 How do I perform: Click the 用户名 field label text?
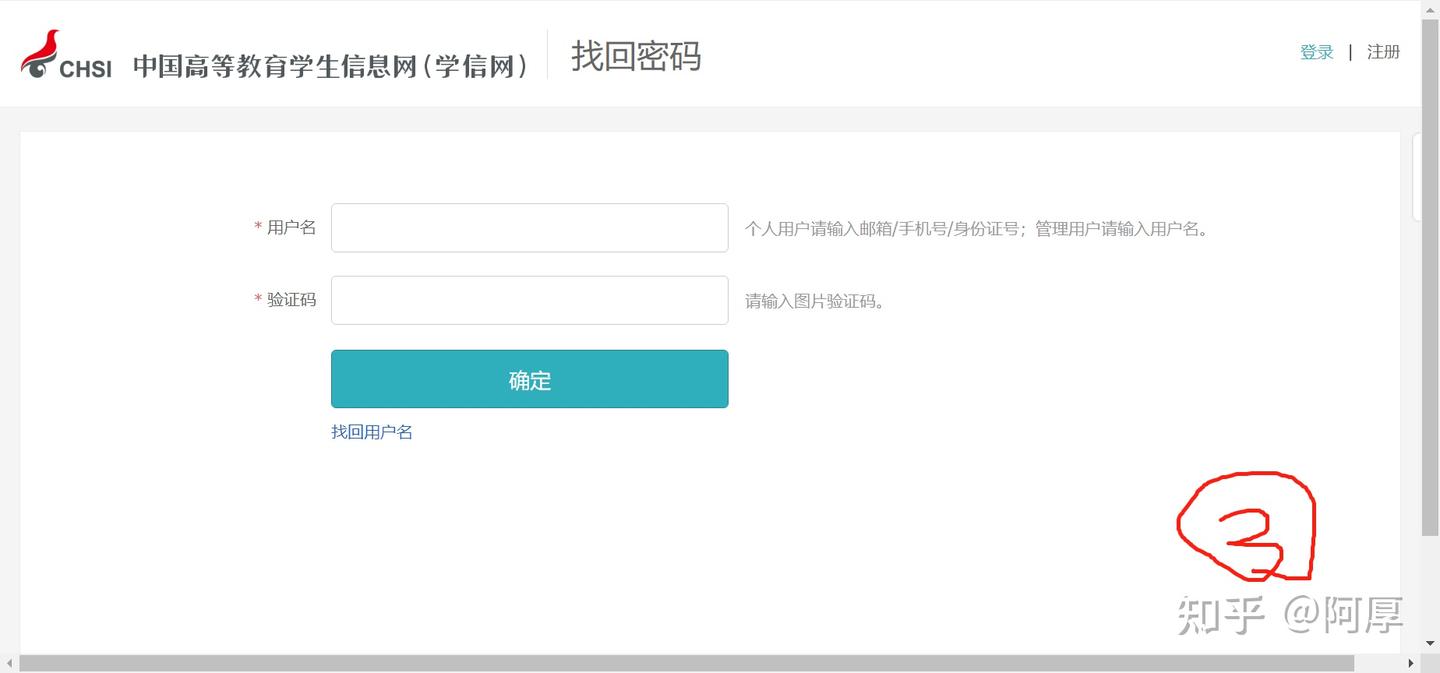click(x=291, y=228)
